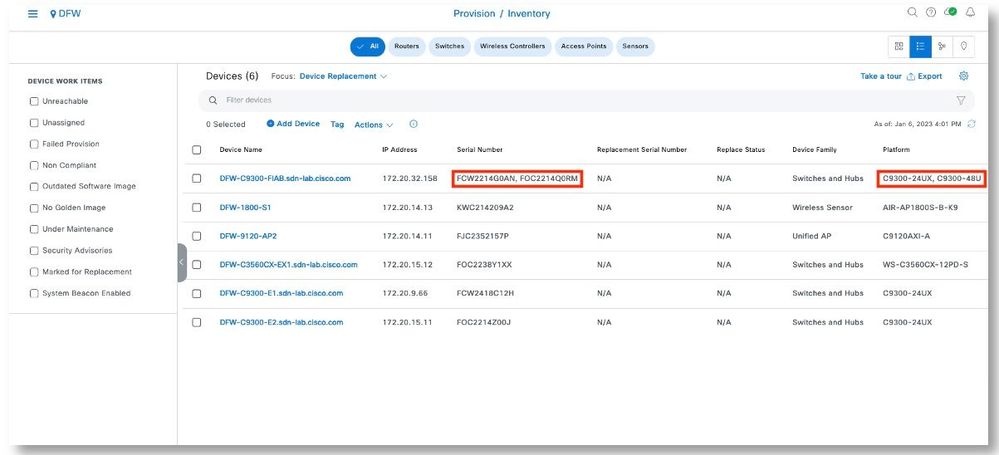Sort by Platform column header

pos(896,150)
